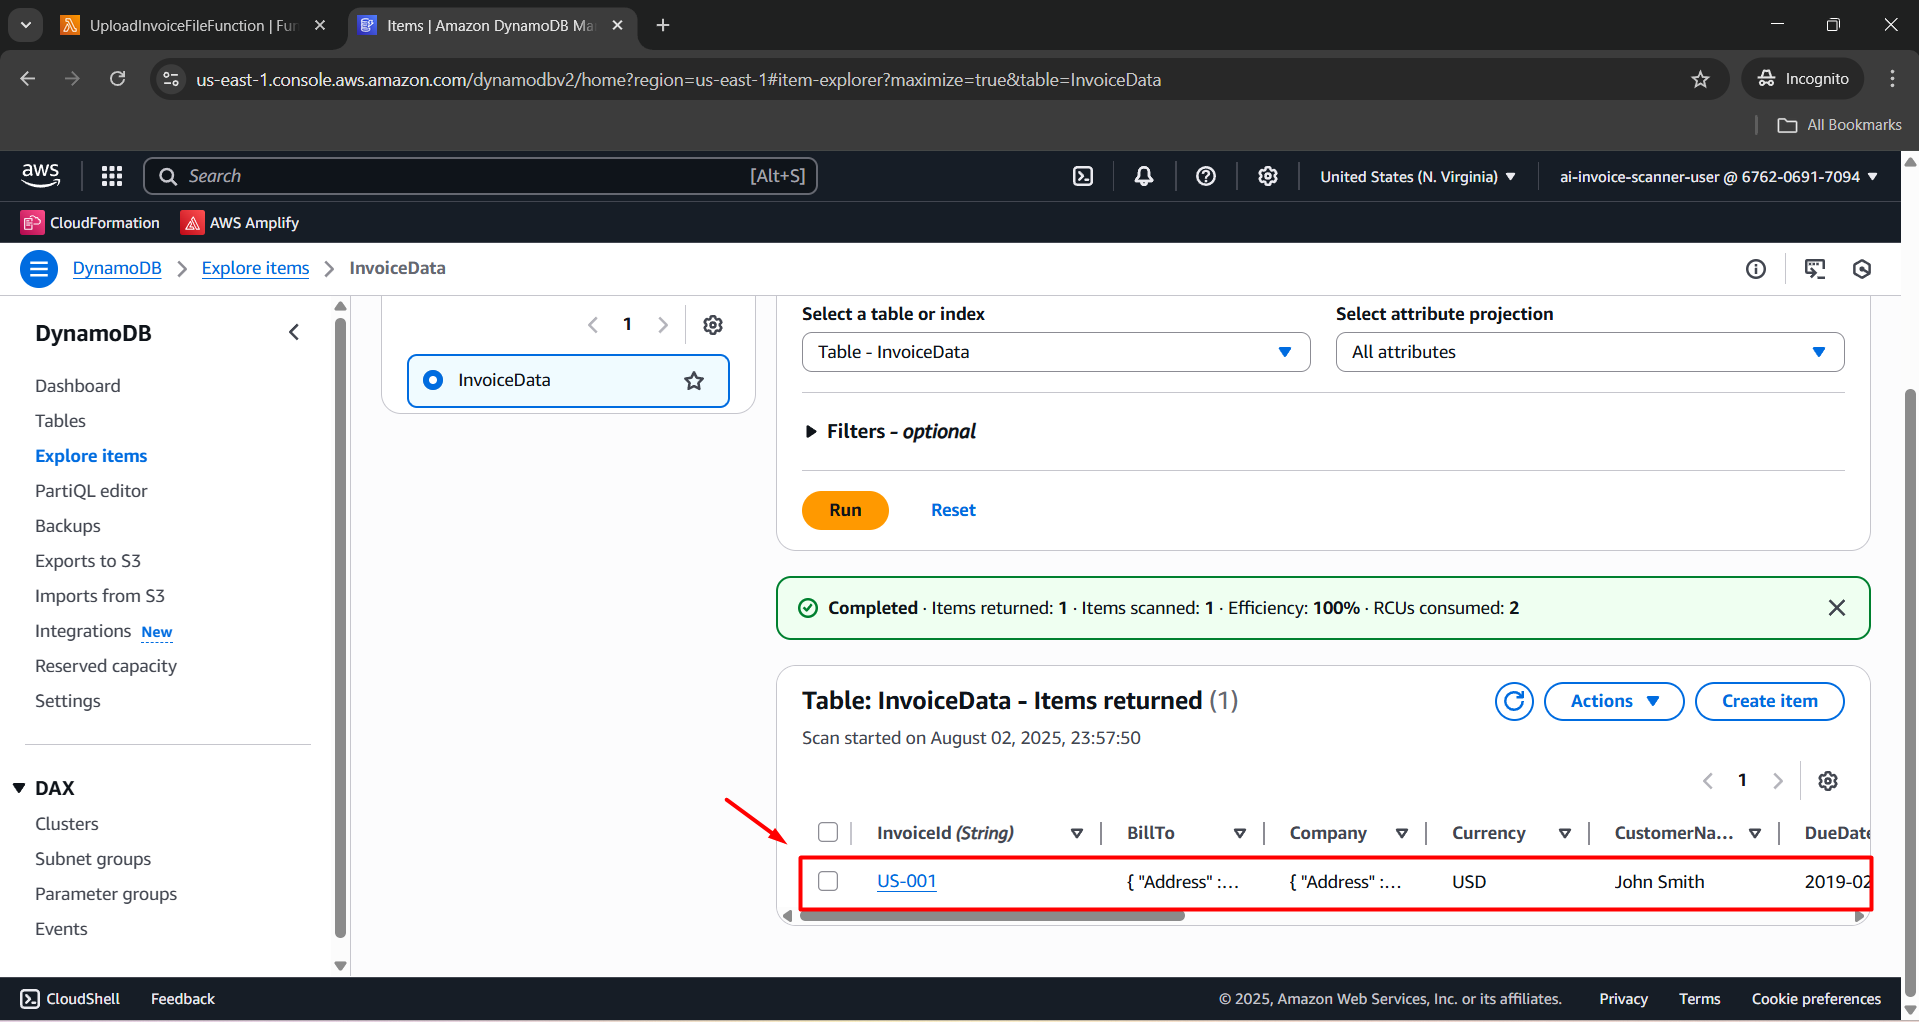The height and width of the screenshot is (1022, 1919).
Task: Open results table preferences gear
Action: click(1828, 781)
